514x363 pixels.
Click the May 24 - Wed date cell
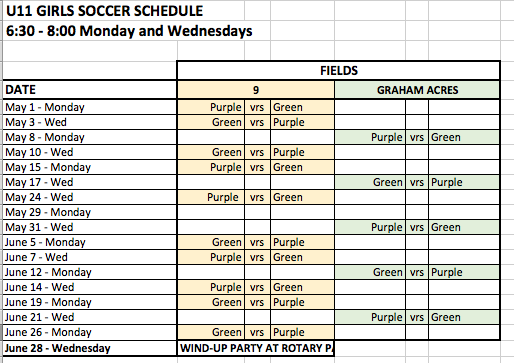coord(90,197)
